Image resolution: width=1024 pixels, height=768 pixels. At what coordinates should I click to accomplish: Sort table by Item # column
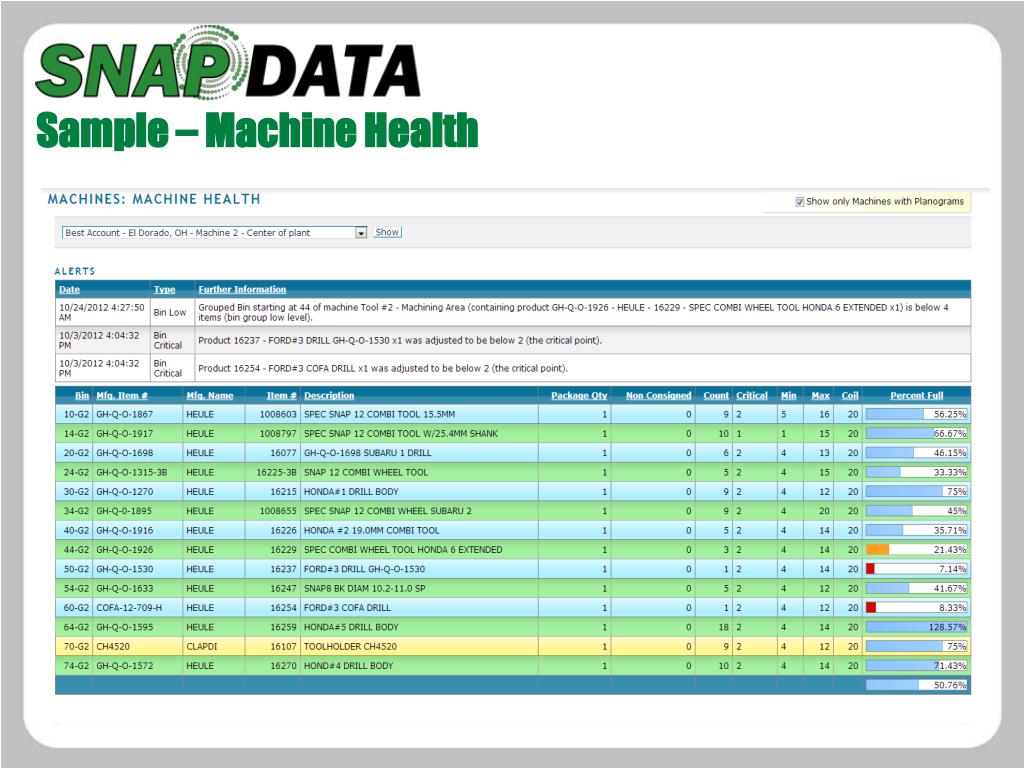click(281, 395)
